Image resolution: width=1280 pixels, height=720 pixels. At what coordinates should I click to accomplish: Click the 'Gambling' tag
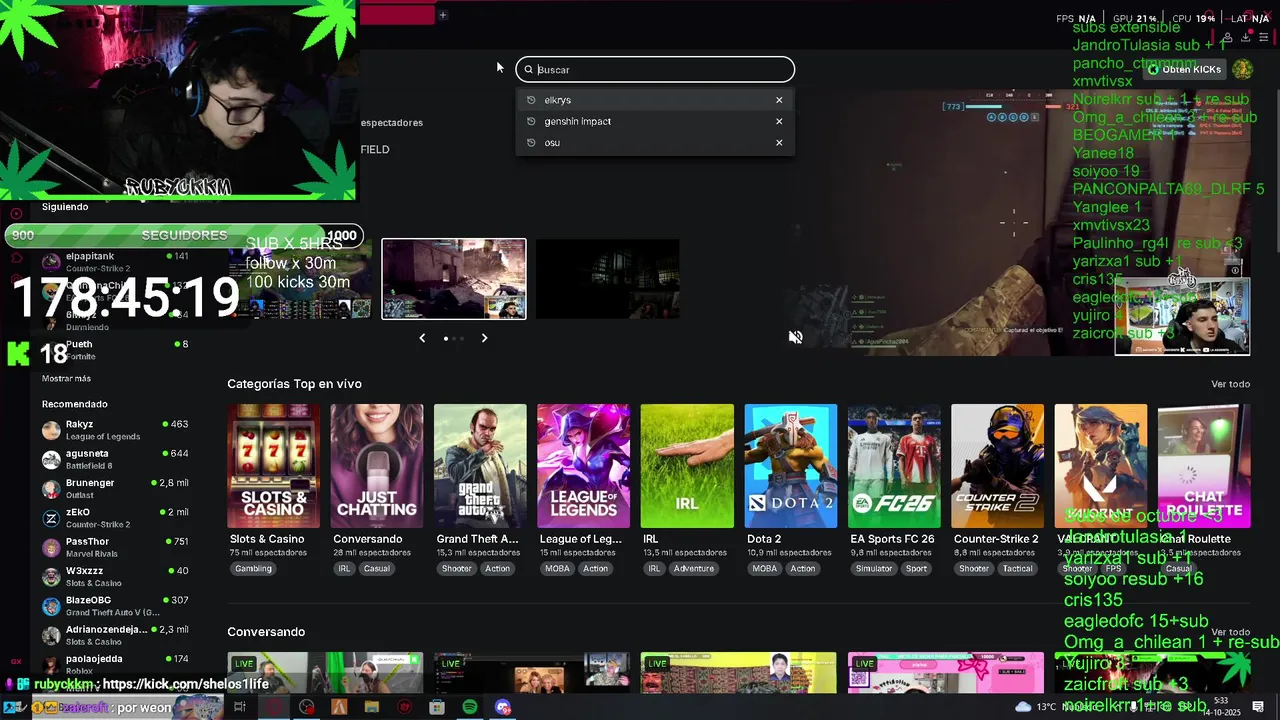tap(253, 569)
